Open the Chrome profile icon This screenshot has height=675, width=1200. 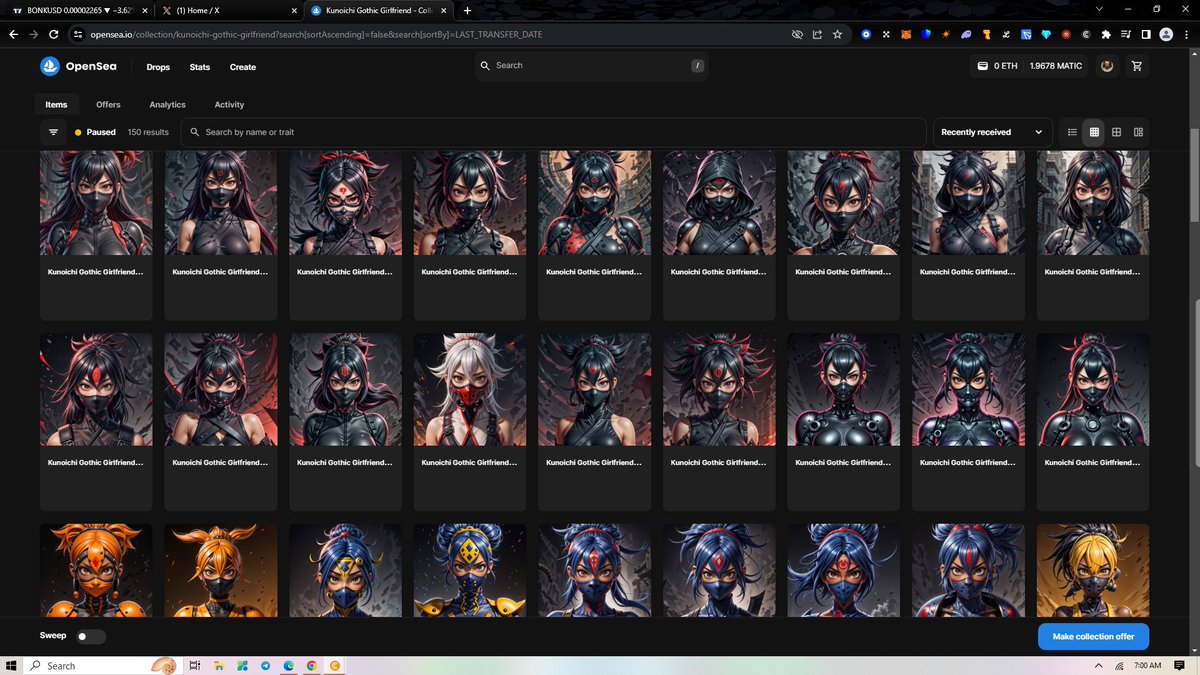point(1165,34)
